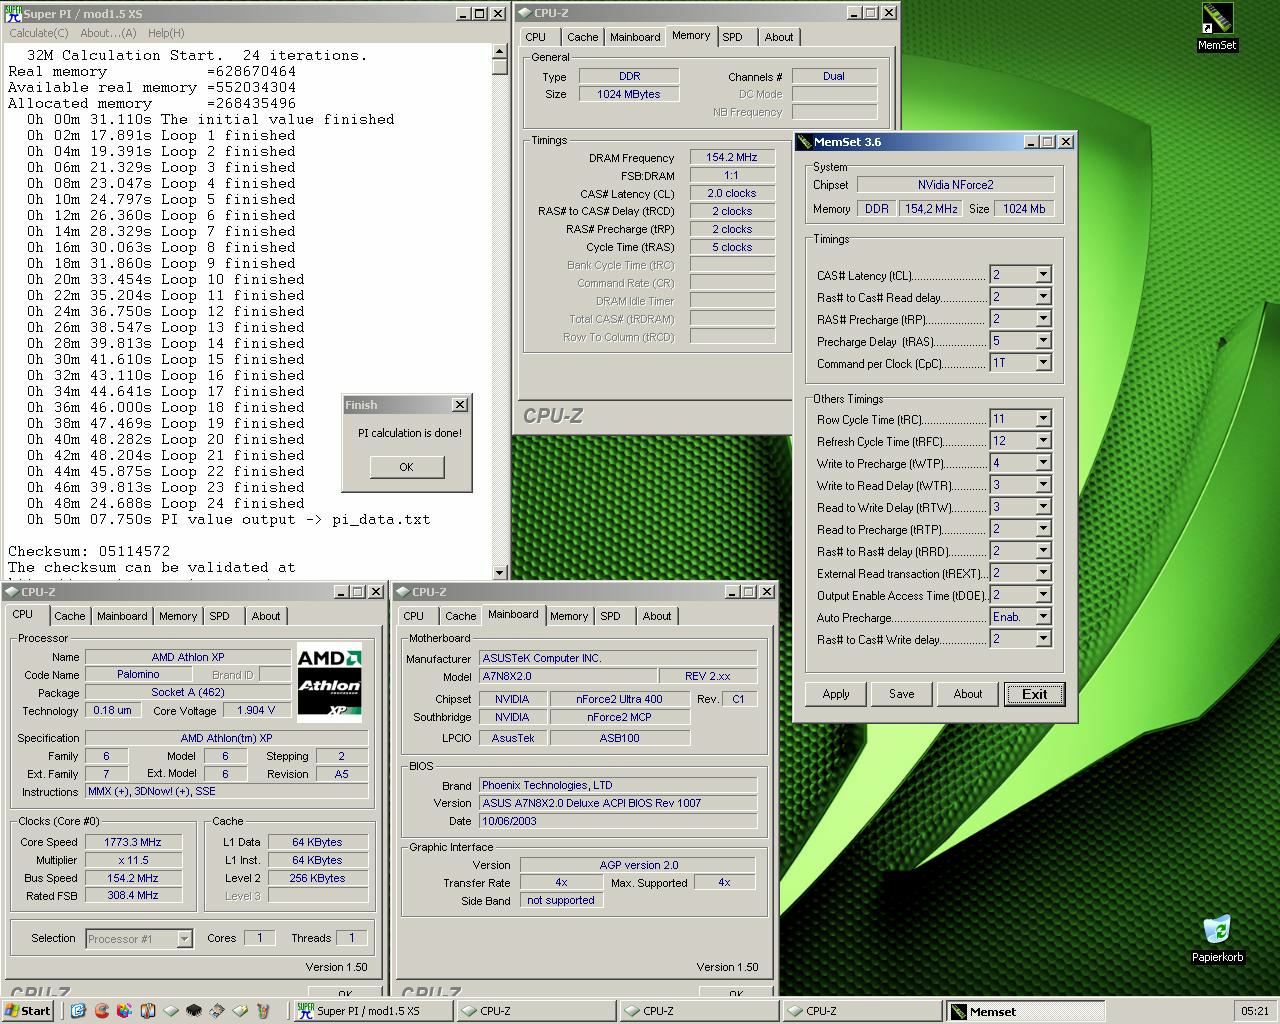Viewport: 1280px width, 1024px height.
Task: Expand Write to Read Delay (tWTR) dropdown
Action: (x=1043, y=485)
